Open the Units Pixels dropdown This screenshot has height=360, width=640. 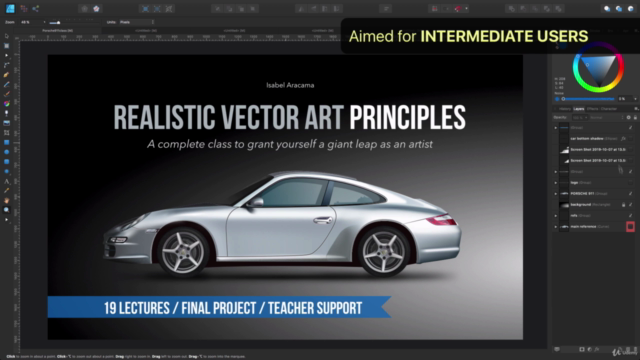[x=137, y=22]
